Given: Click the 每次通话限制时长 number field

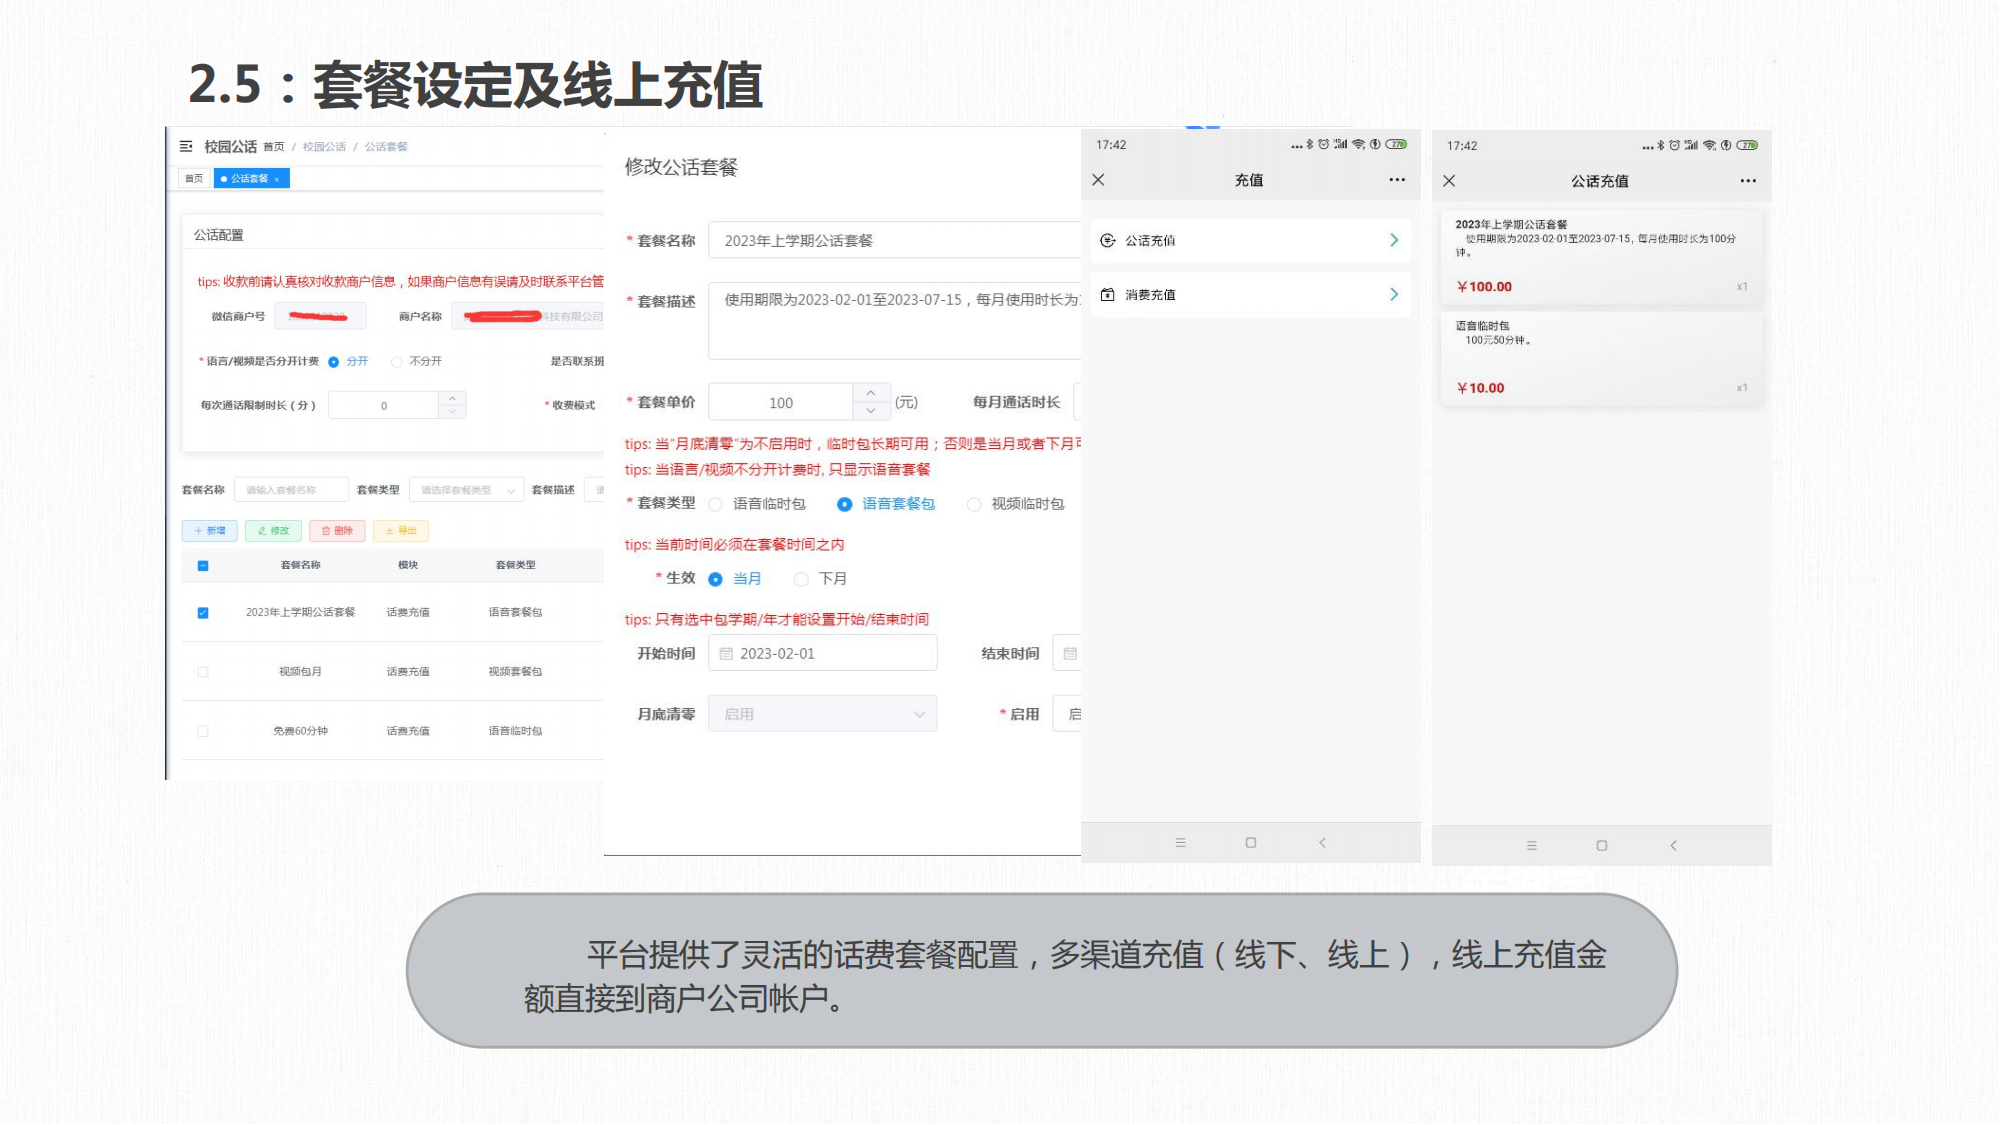Looking at the screenshot, I should pos(384,405).
